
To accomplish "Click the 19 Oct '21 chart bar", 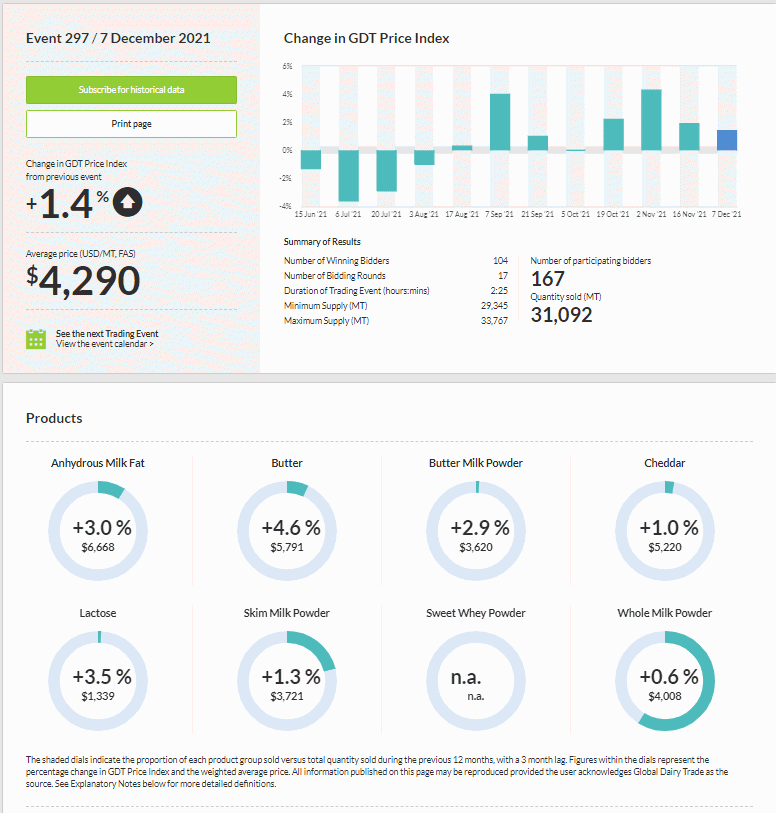I will click(614, 135).
